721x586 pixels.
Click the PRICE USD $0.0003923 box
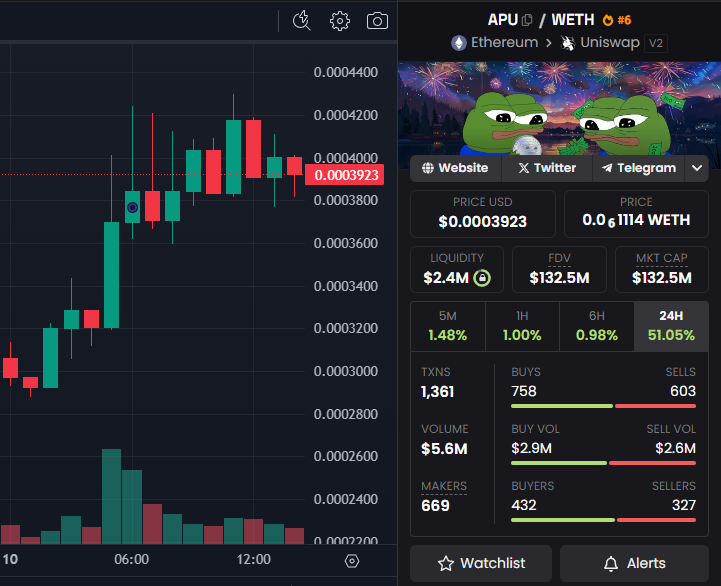[x=483, y=214]
